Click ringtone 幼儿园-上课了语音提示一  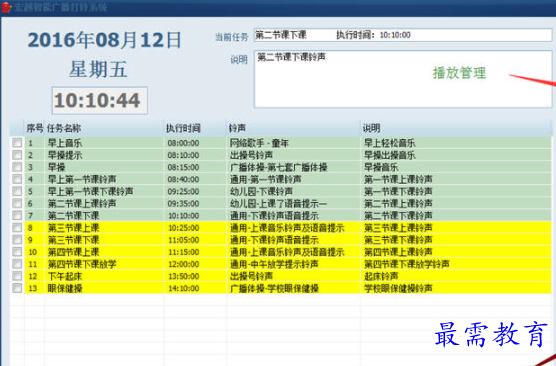[278, 203]
